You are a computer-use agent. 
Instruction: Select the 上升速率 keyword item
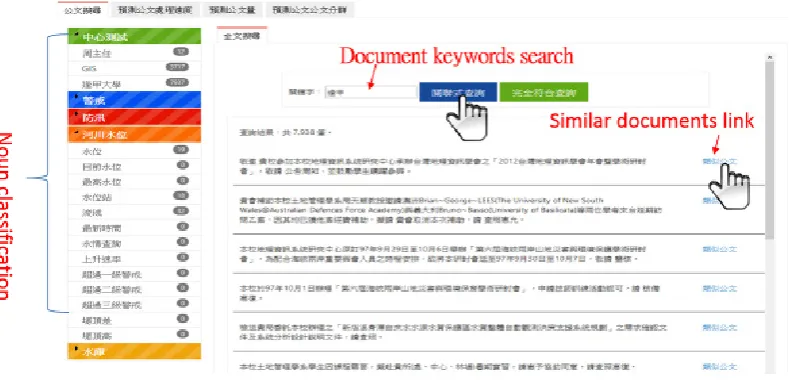(x=134, y=259)
